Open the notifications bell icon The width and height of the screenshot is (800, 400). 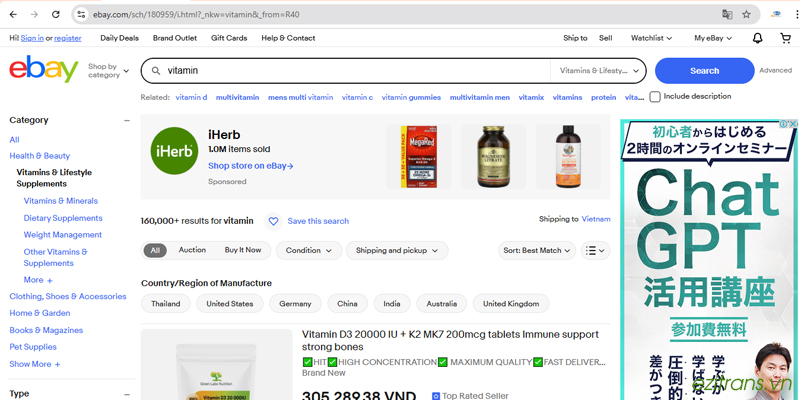coord(758,38)
